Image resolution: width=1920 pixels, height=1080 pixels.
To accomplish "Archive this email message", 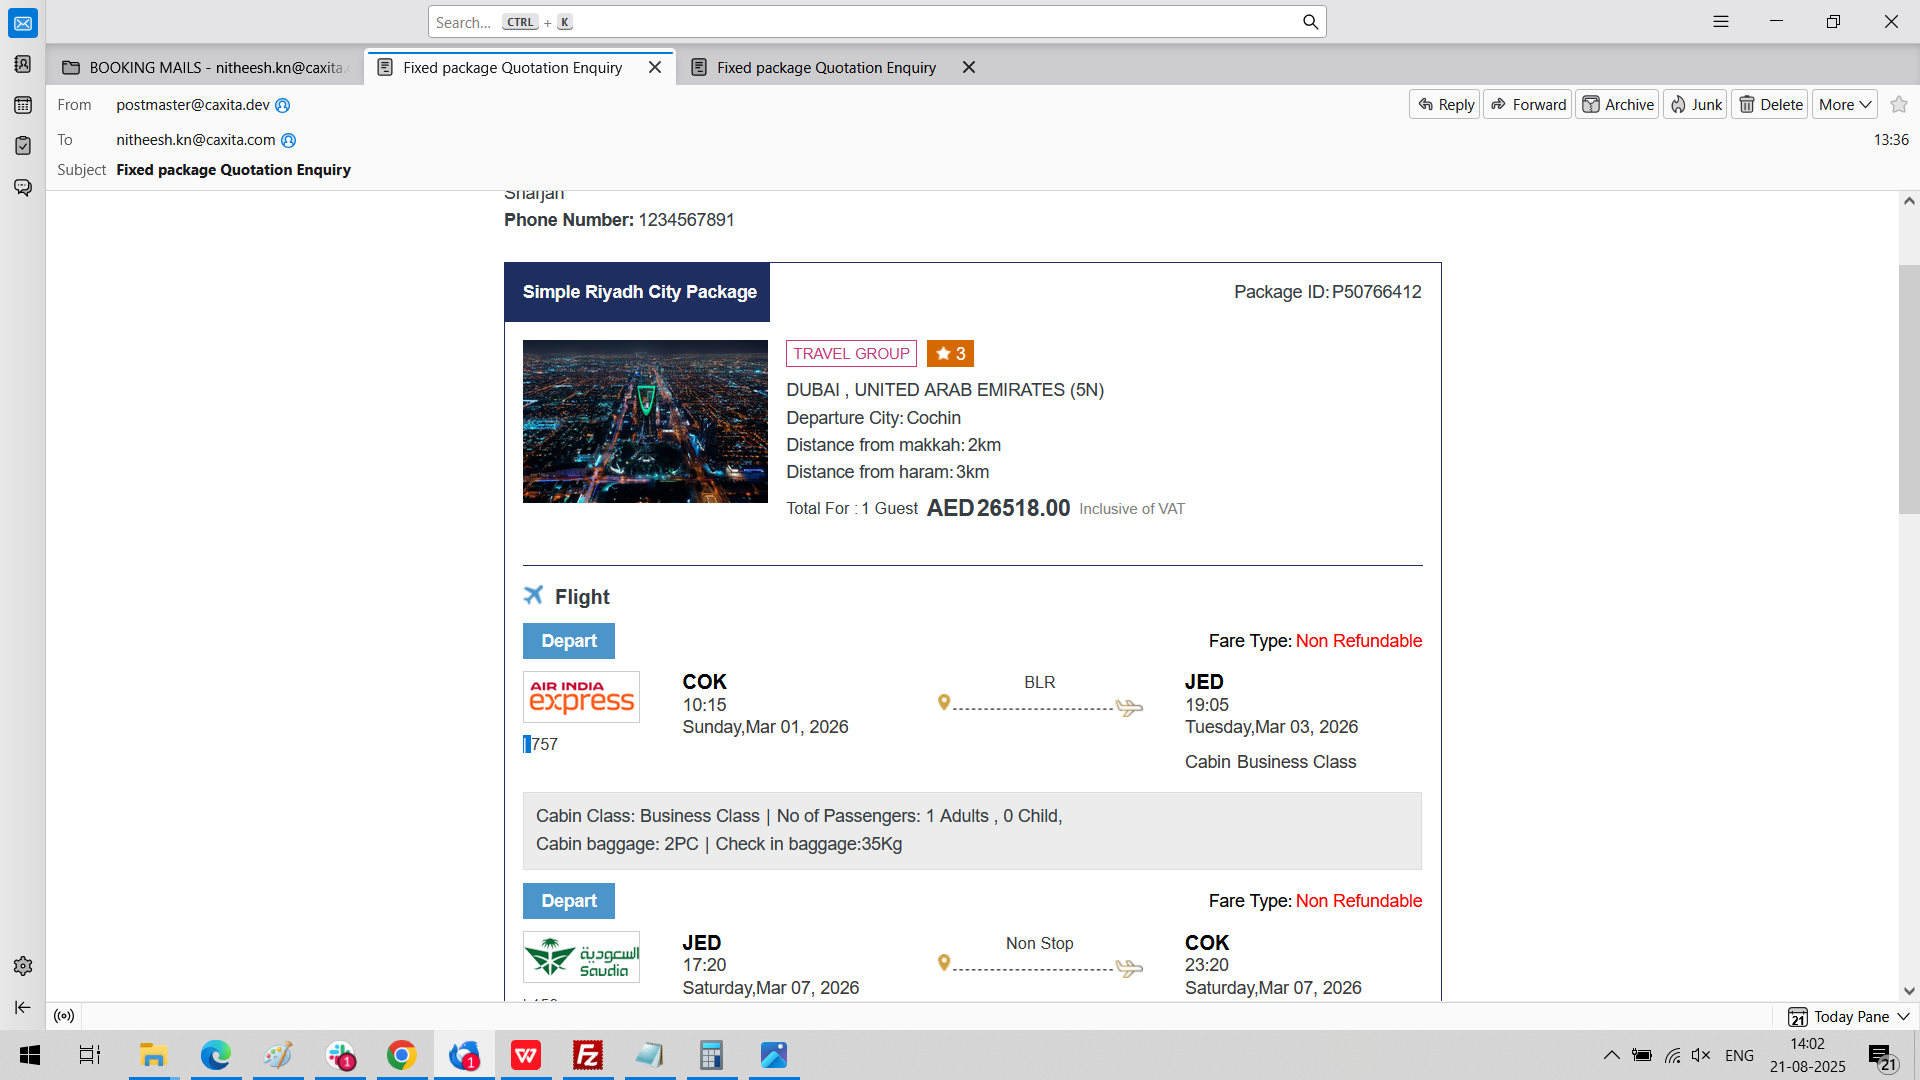I will [x=1618, y=104].
